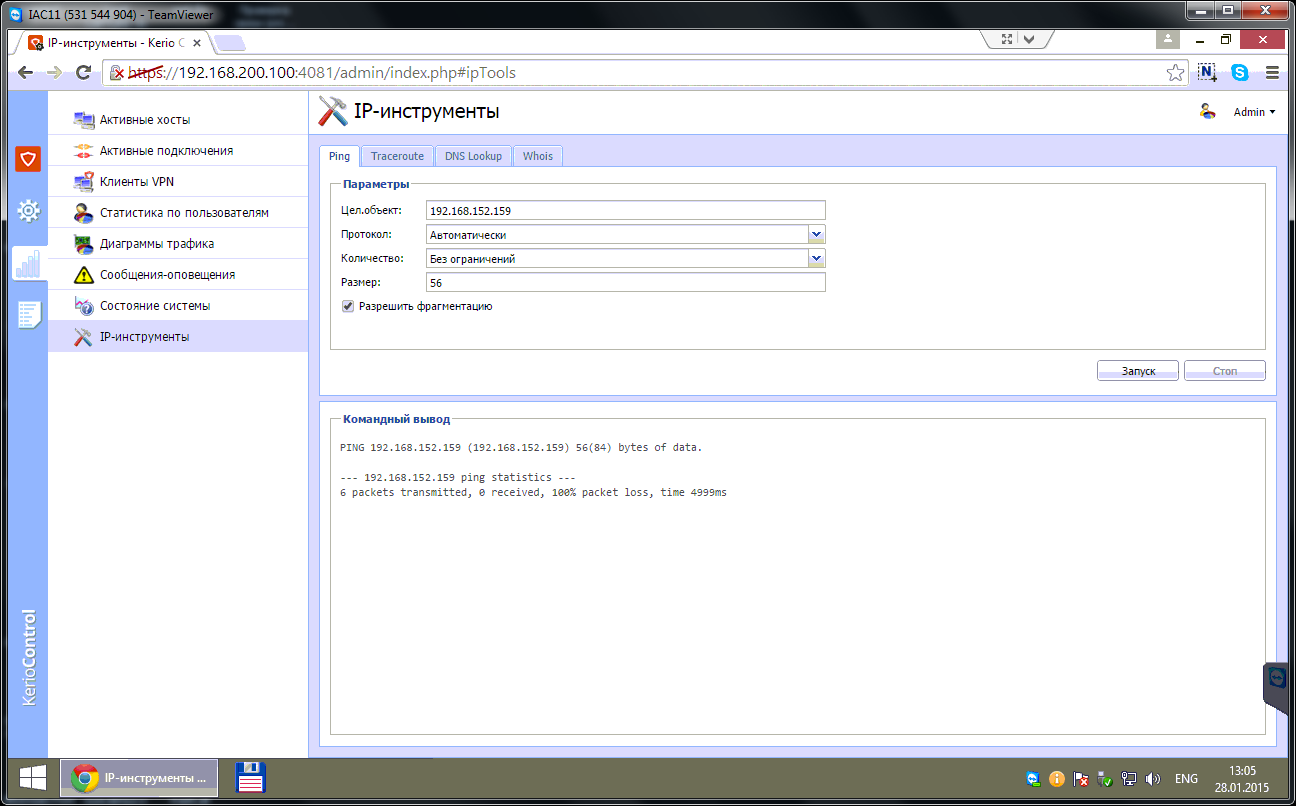Select the bar chart status section icon
The width and height of the screenshot is (1296, 806).
(28, 264)
